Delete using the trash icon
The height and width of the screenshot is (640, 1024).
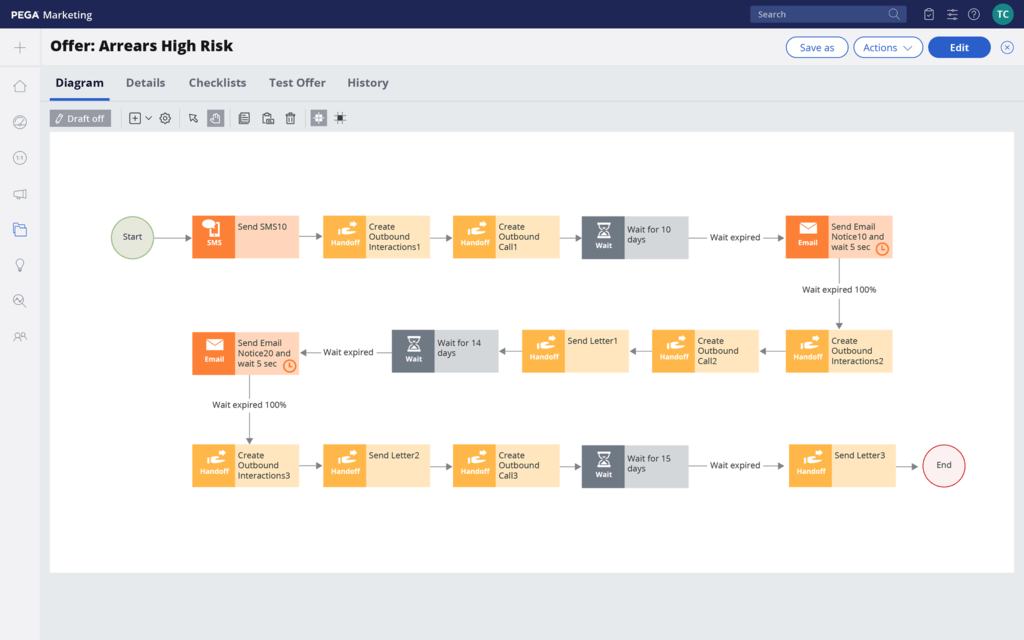pos(290,118)
